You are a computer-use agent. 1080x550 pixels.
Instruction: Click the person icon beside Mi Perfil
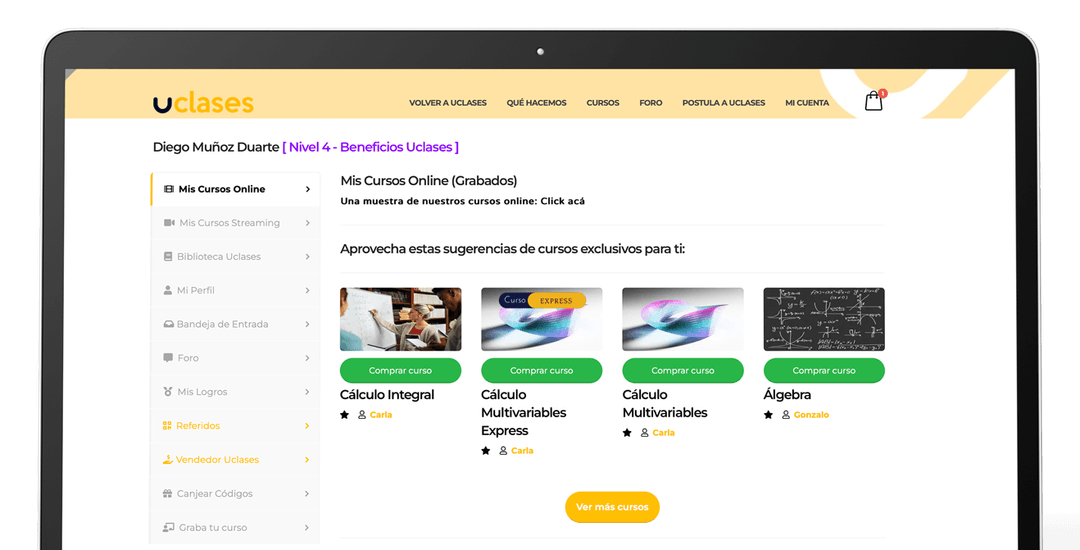pyautogui.click(x=167, y=290)
